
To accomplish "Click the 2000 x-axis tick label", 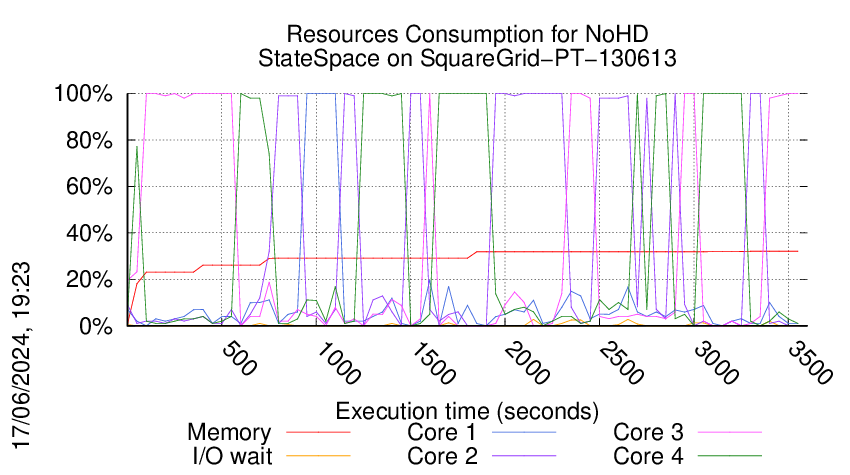I will pyautogui.click(x=527, y=363).
